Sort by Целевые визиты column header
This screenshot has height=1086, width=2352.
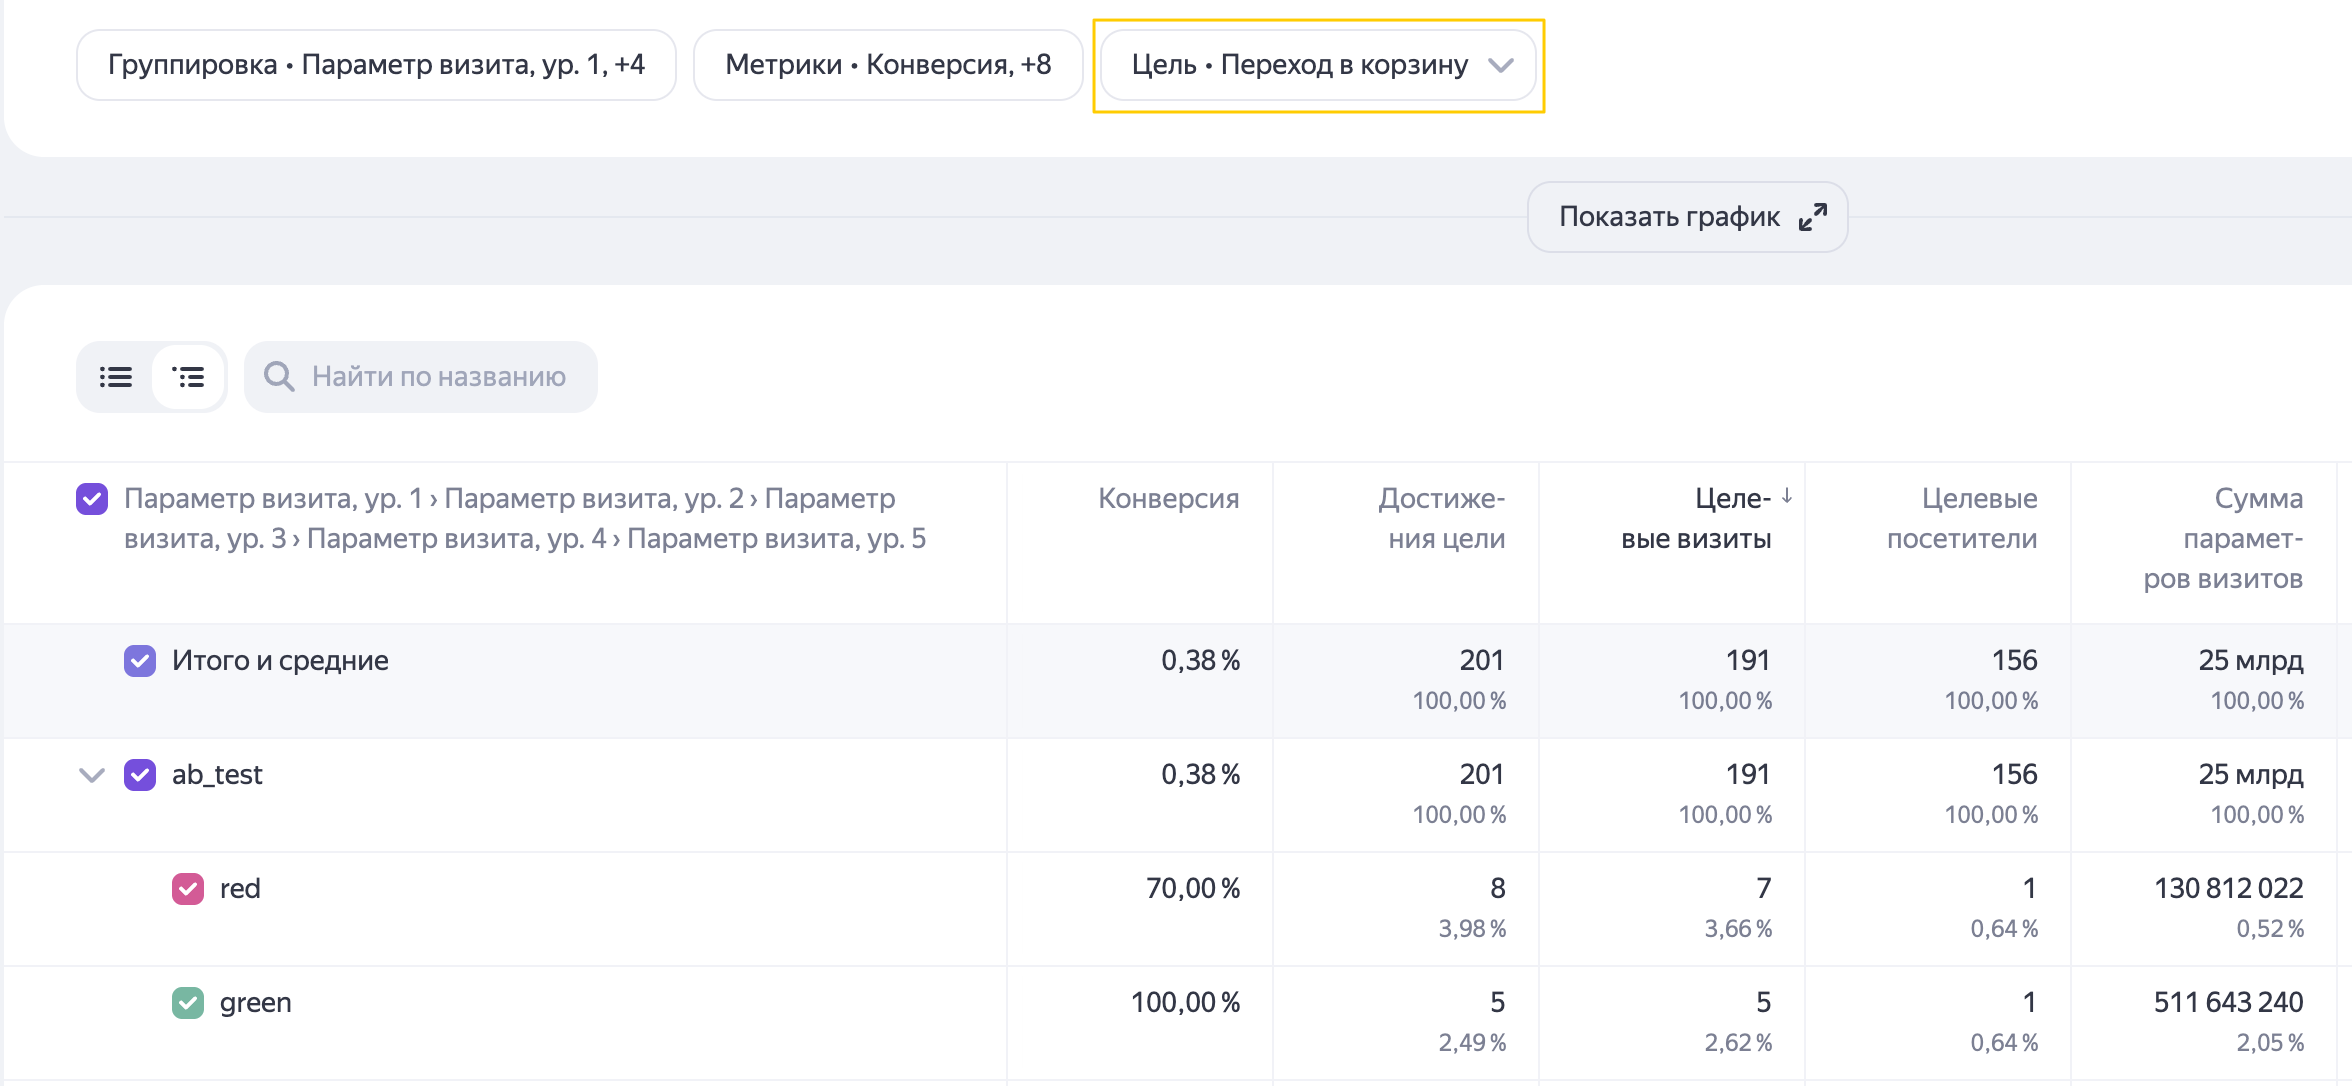(1696, 518)
